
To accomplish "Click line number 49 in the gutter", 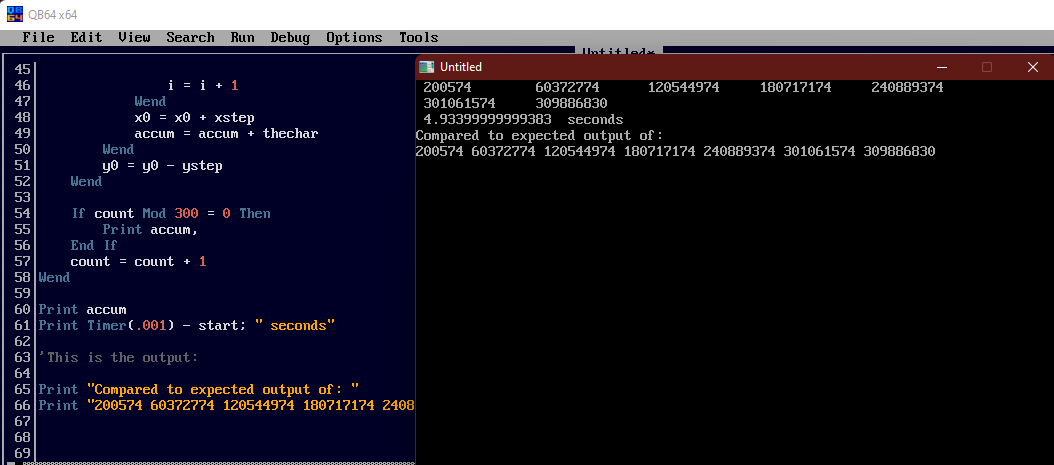I will [x=22, y=133].
